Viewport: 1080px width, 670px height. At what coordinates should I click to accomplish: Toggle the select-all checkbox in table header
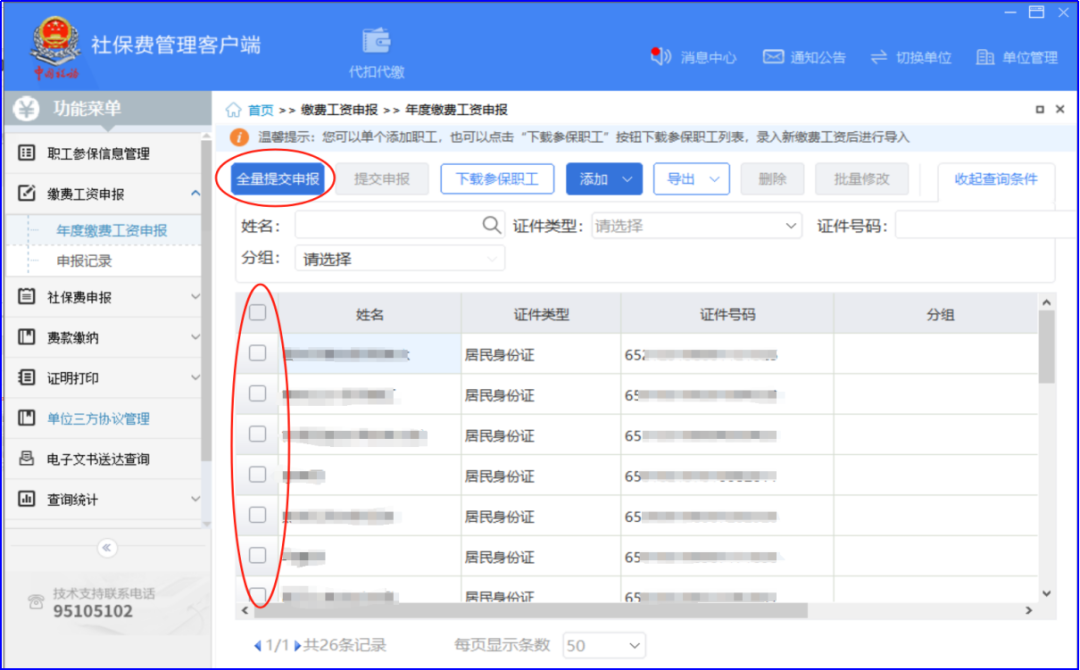[x=258, y=313]
